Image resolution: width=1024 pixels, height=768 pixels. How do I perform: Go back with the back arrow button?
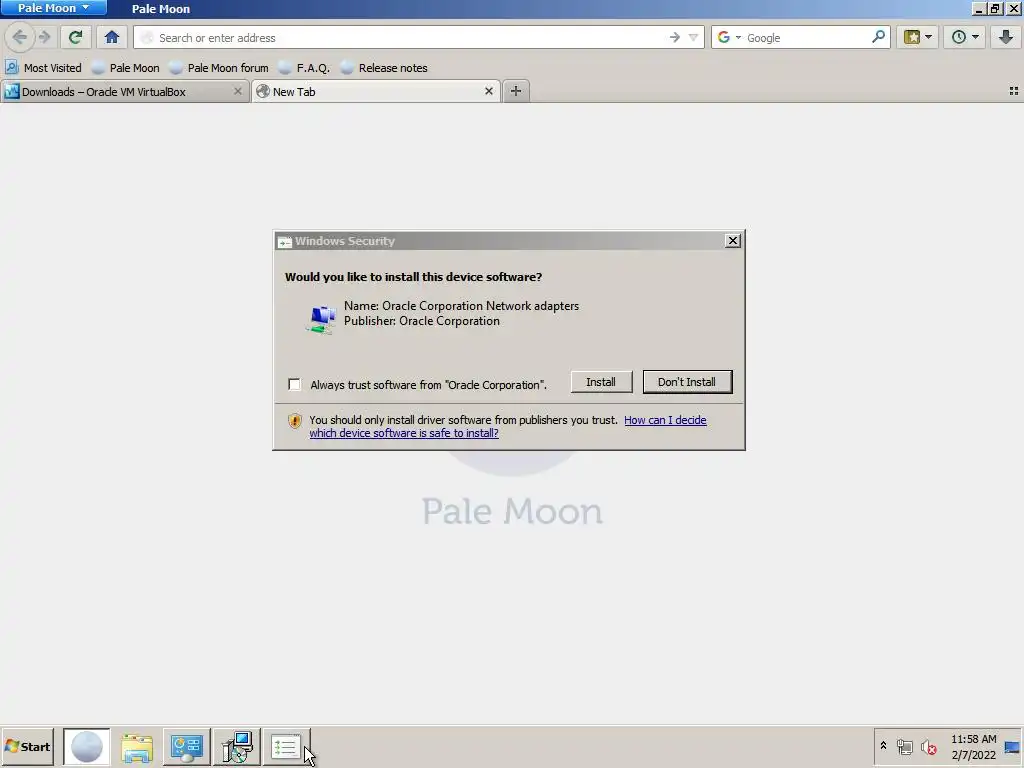click(x=20, y=37)
